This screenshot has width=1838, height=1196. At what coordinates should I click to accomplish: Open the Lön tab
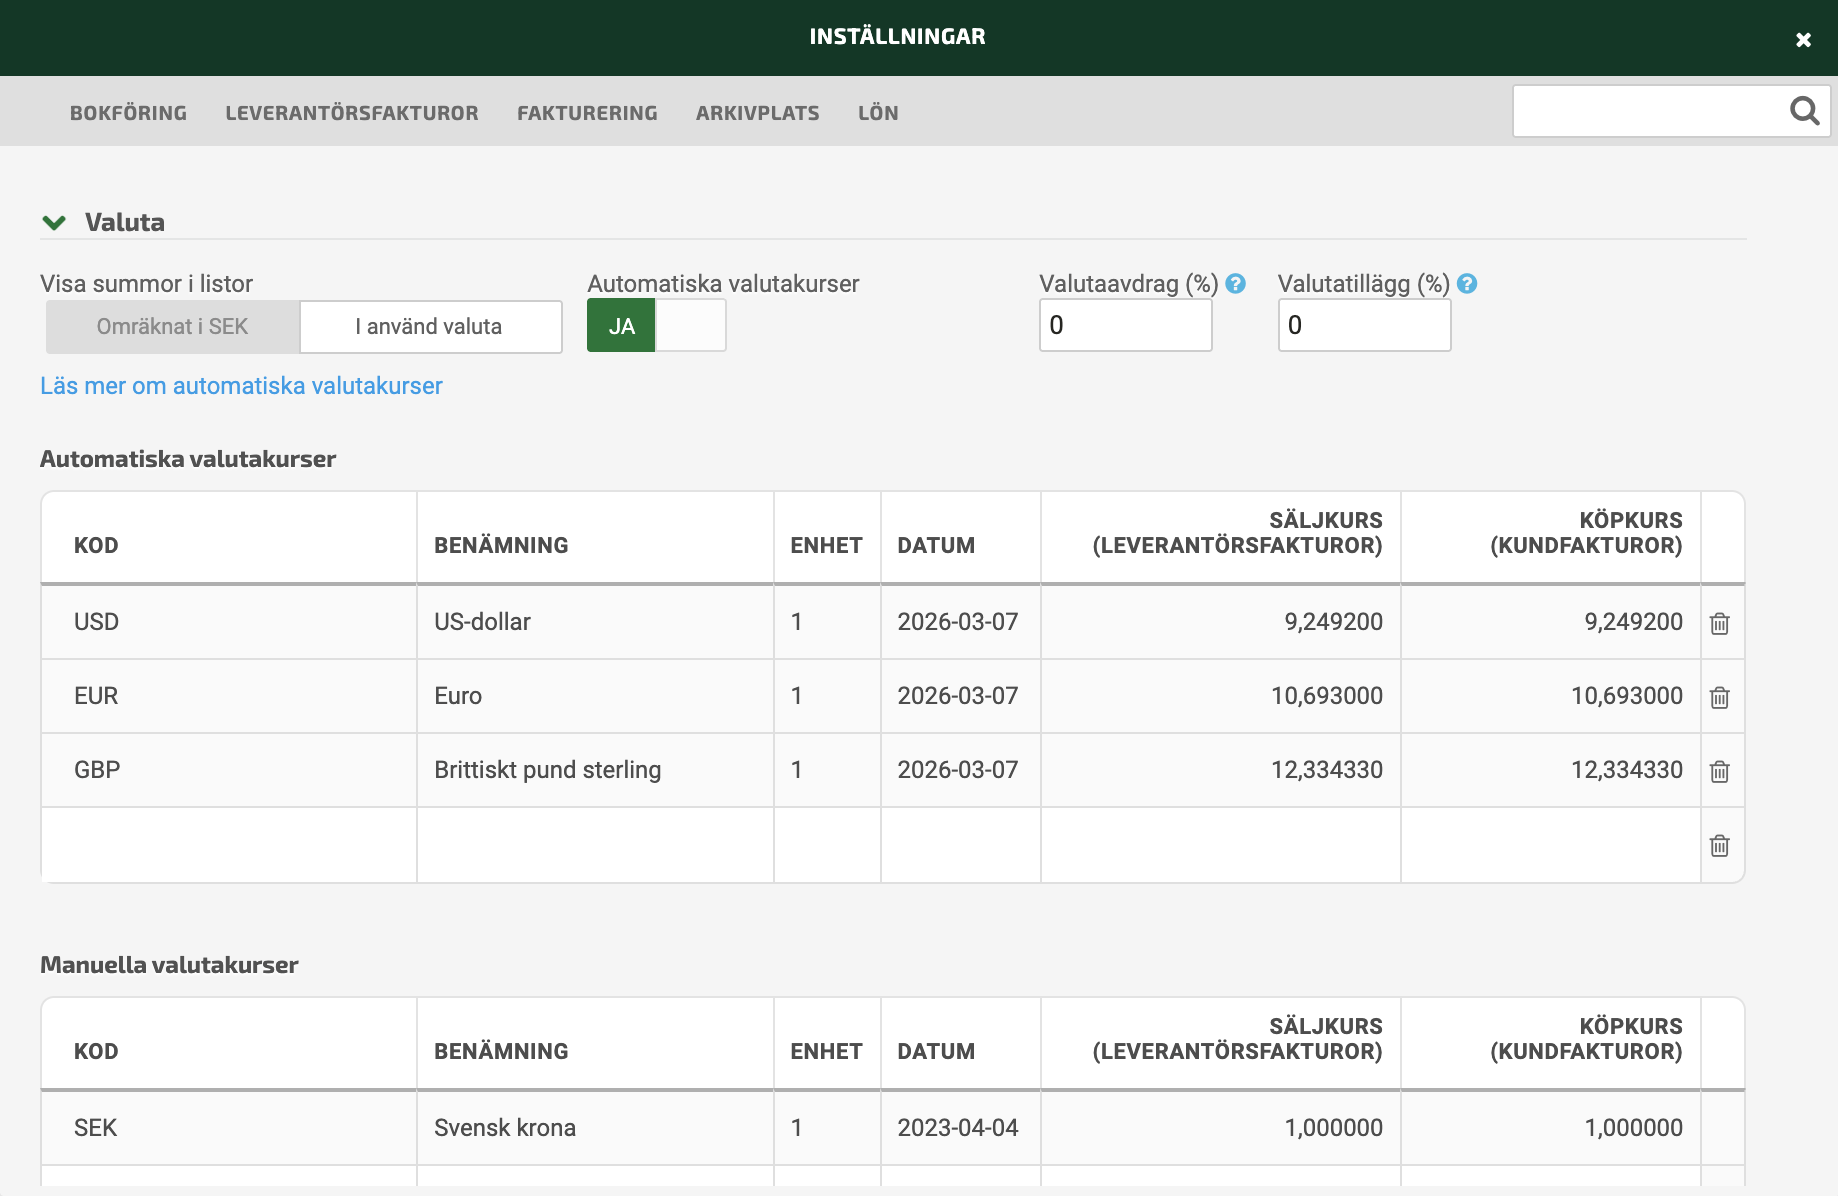pyautogui.click(x=878, y=113)
